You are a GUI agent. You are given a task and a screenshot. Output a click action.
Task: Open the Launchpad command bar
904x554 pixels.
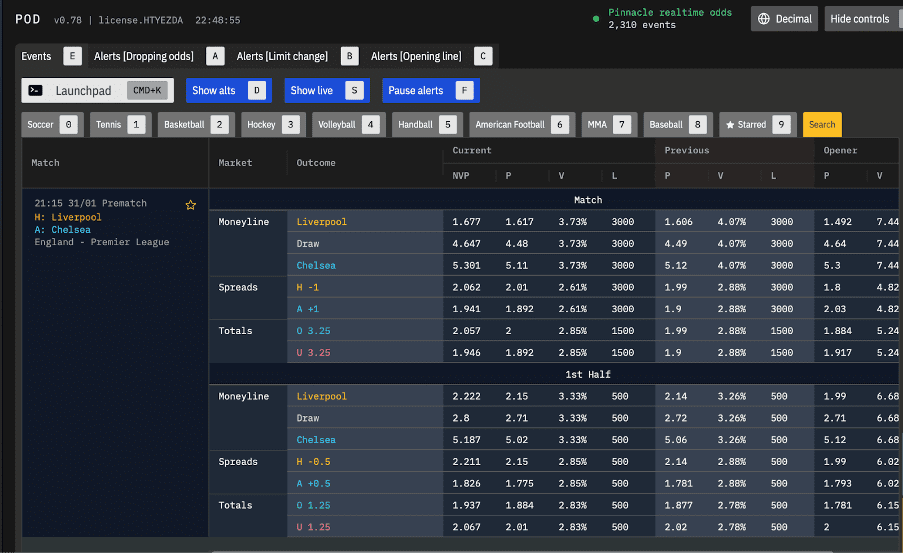click(97, 91)
